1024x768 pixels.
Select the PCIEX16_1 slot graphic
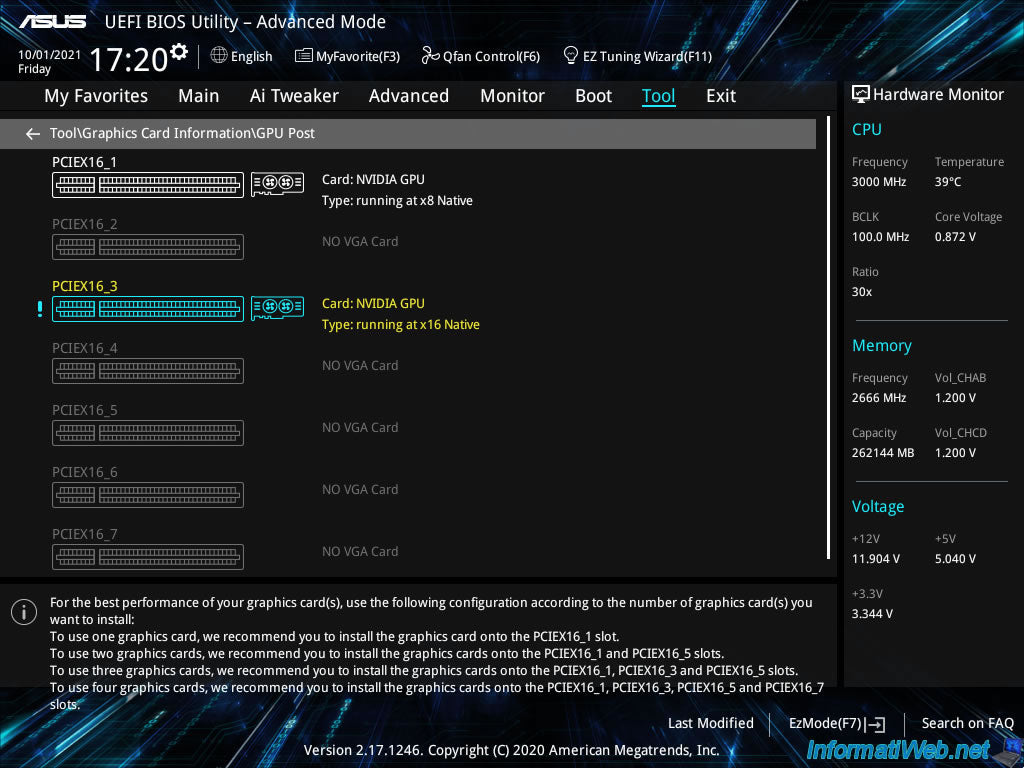tap(148, 185)
